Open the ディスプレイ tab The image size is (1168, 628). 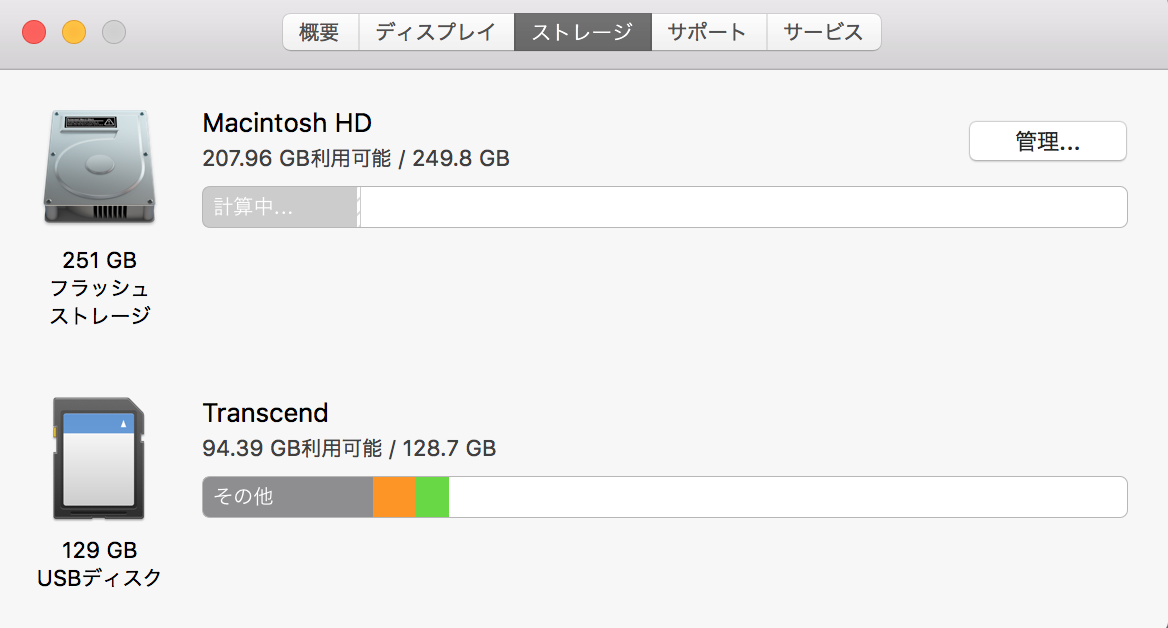436,32
